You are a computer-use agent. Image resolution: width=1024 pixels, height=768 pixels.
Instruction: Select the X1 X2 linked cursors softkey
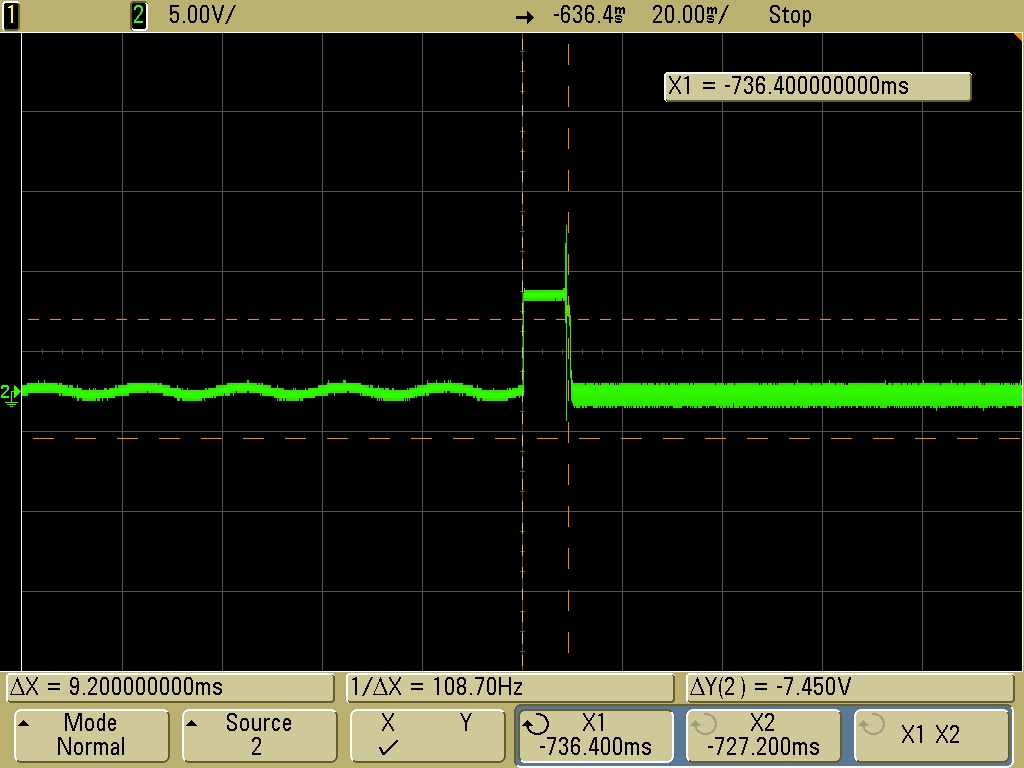(x=931, y=735)
